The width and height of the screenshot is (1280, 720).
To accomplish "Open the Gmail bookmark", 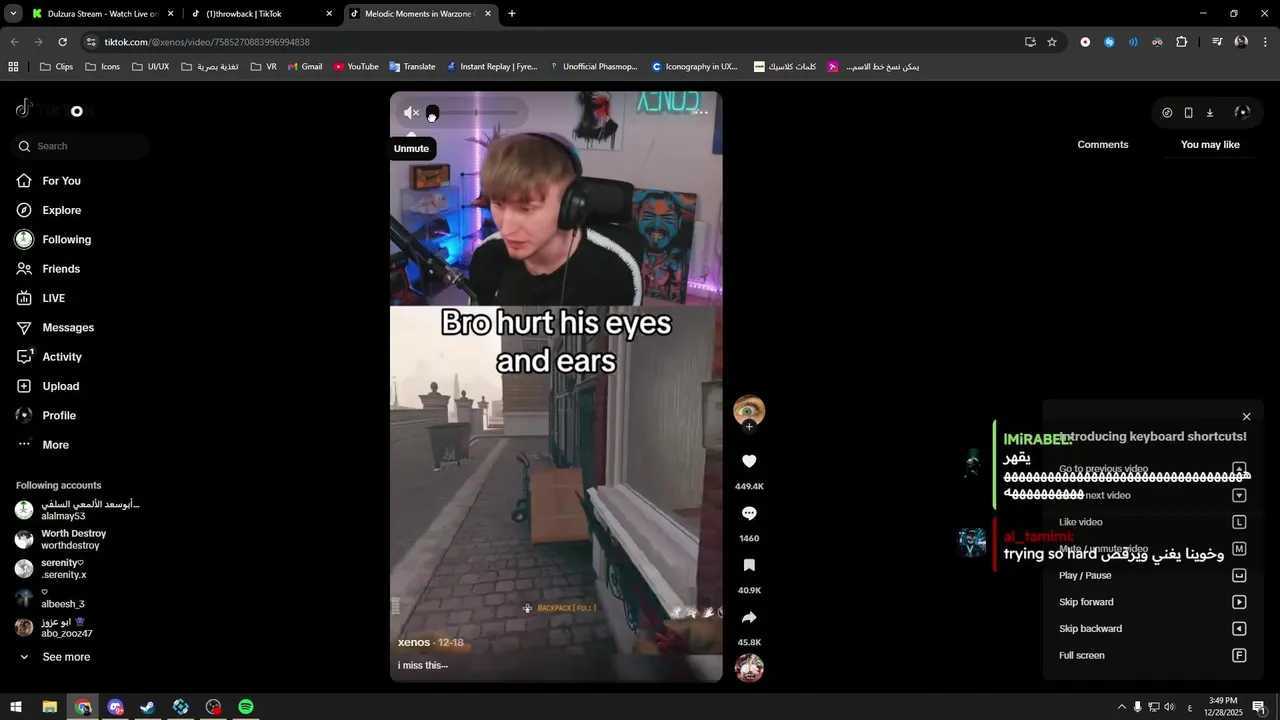I will 305,67.
